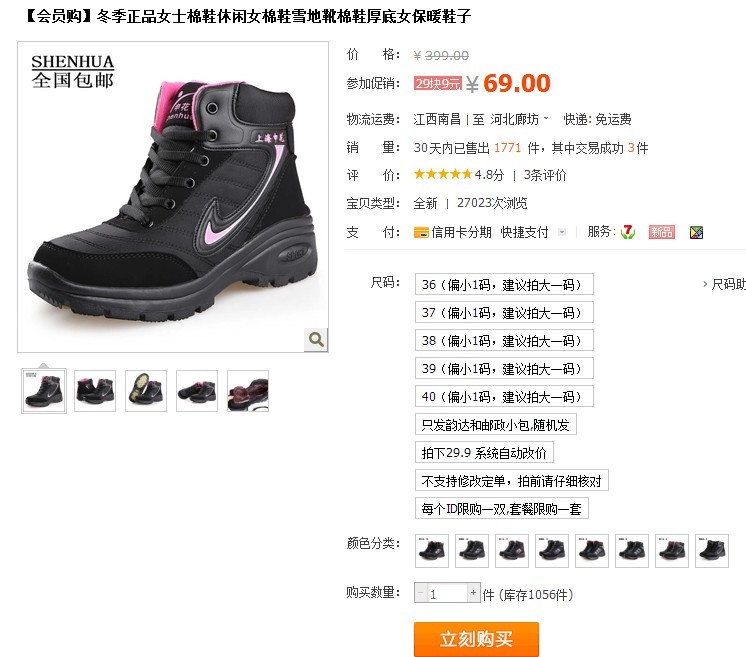746x657 pixels.
Task: Click the plus button to increase quantity
Action: (x=473, y=593)
